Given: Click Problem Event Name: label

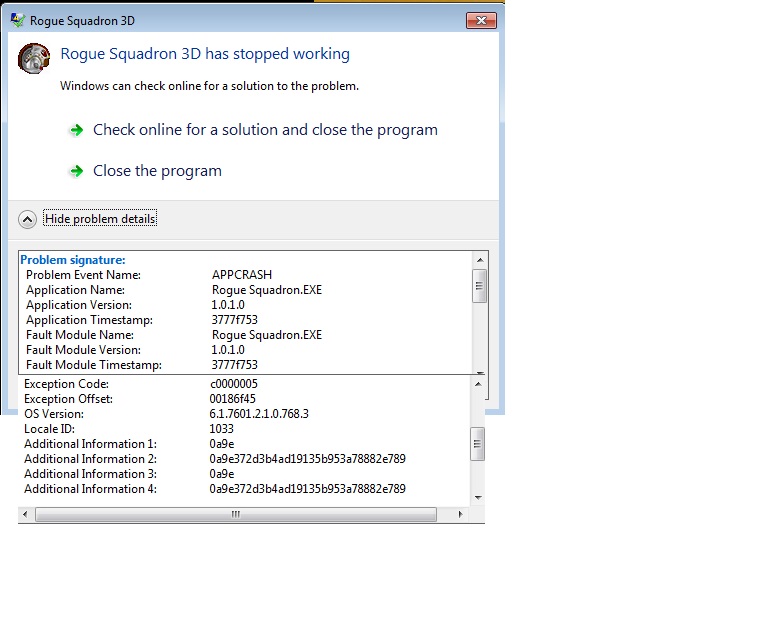Looking at the screenshot, I should coord(83,275).
